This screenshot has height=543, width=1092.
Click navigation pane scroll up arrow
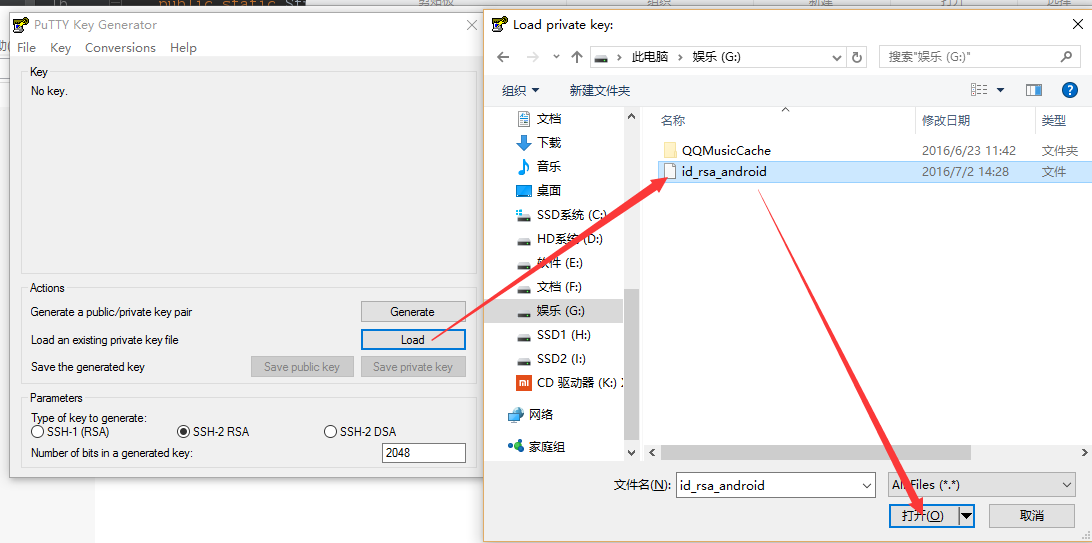pos(631,117)
